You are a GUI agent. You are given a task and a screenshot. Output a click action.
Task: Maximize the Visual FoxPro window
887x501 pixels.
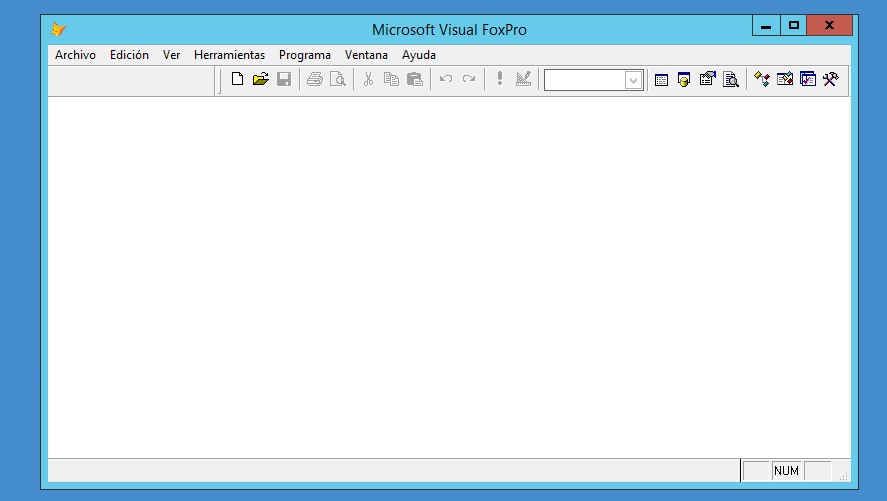794,25
